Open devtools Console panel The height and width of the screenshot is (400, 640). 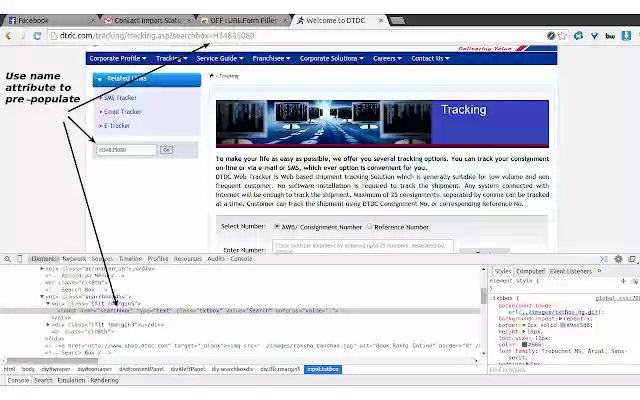tap(241, 259)
